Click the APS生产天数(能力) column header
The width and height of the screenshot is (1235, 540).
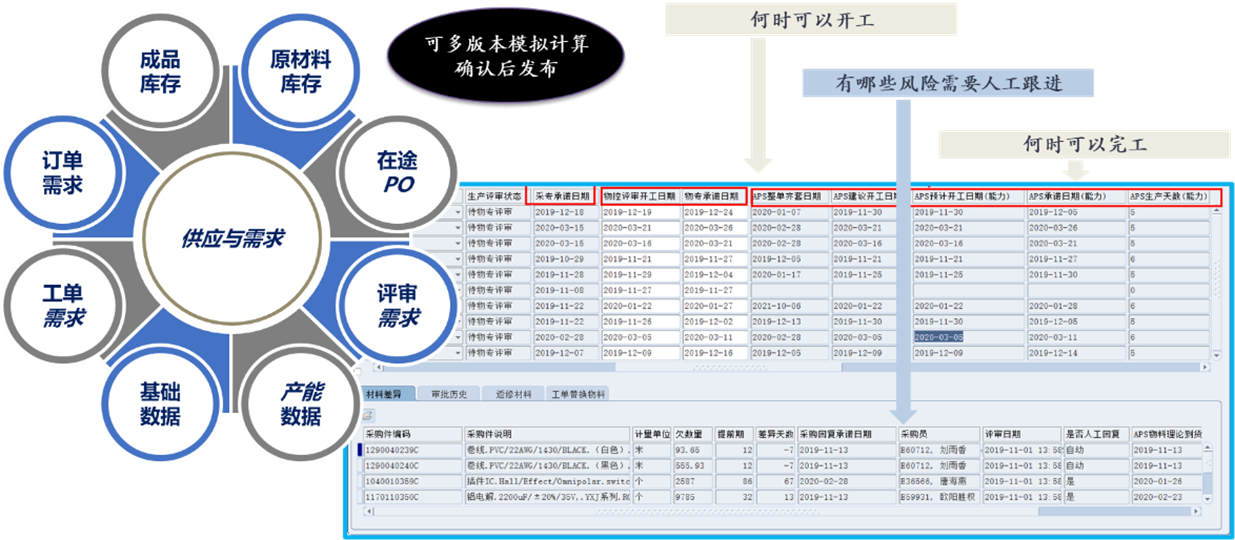[1168, 197]
